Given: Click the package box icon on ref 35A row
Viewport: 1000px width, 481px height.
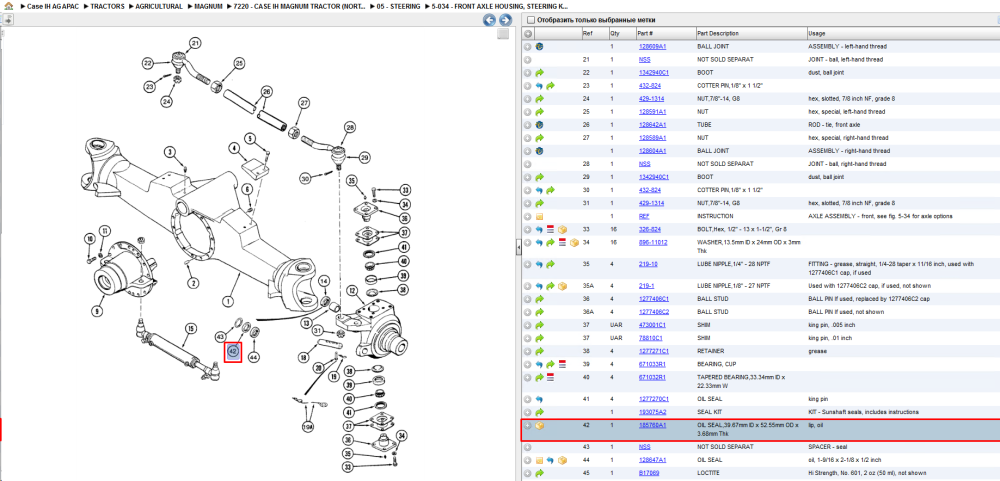Looking at the screenshot, I should 562,286.
